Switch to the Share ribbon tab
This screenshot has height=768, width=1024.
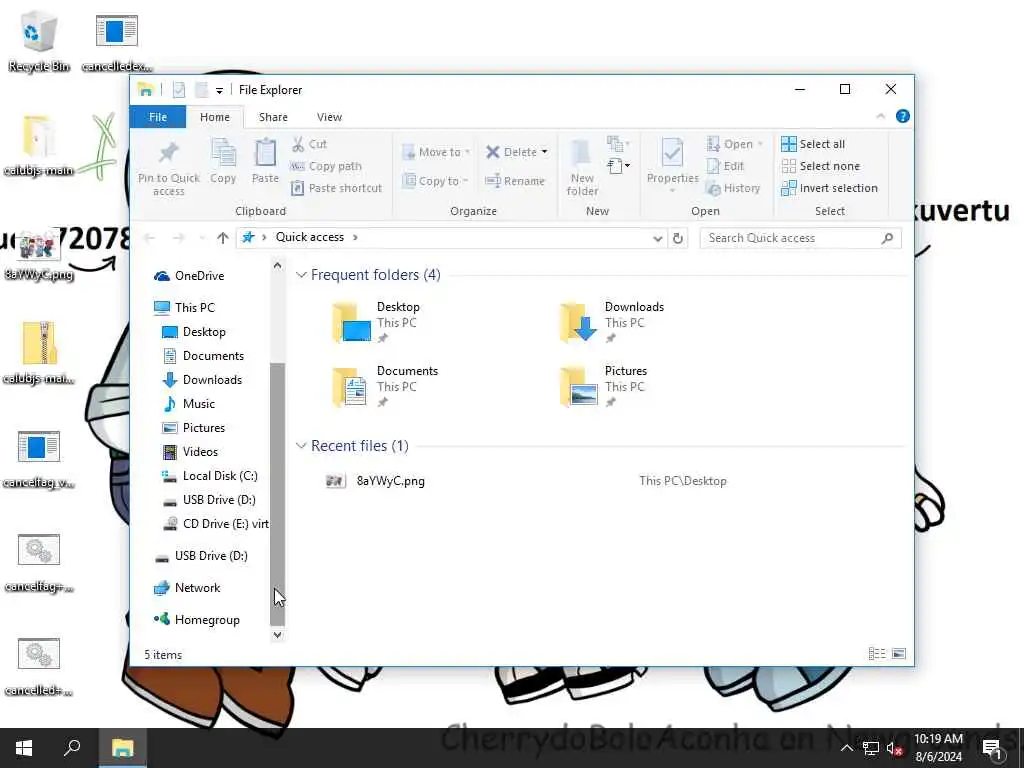click(x=273, y=117)
